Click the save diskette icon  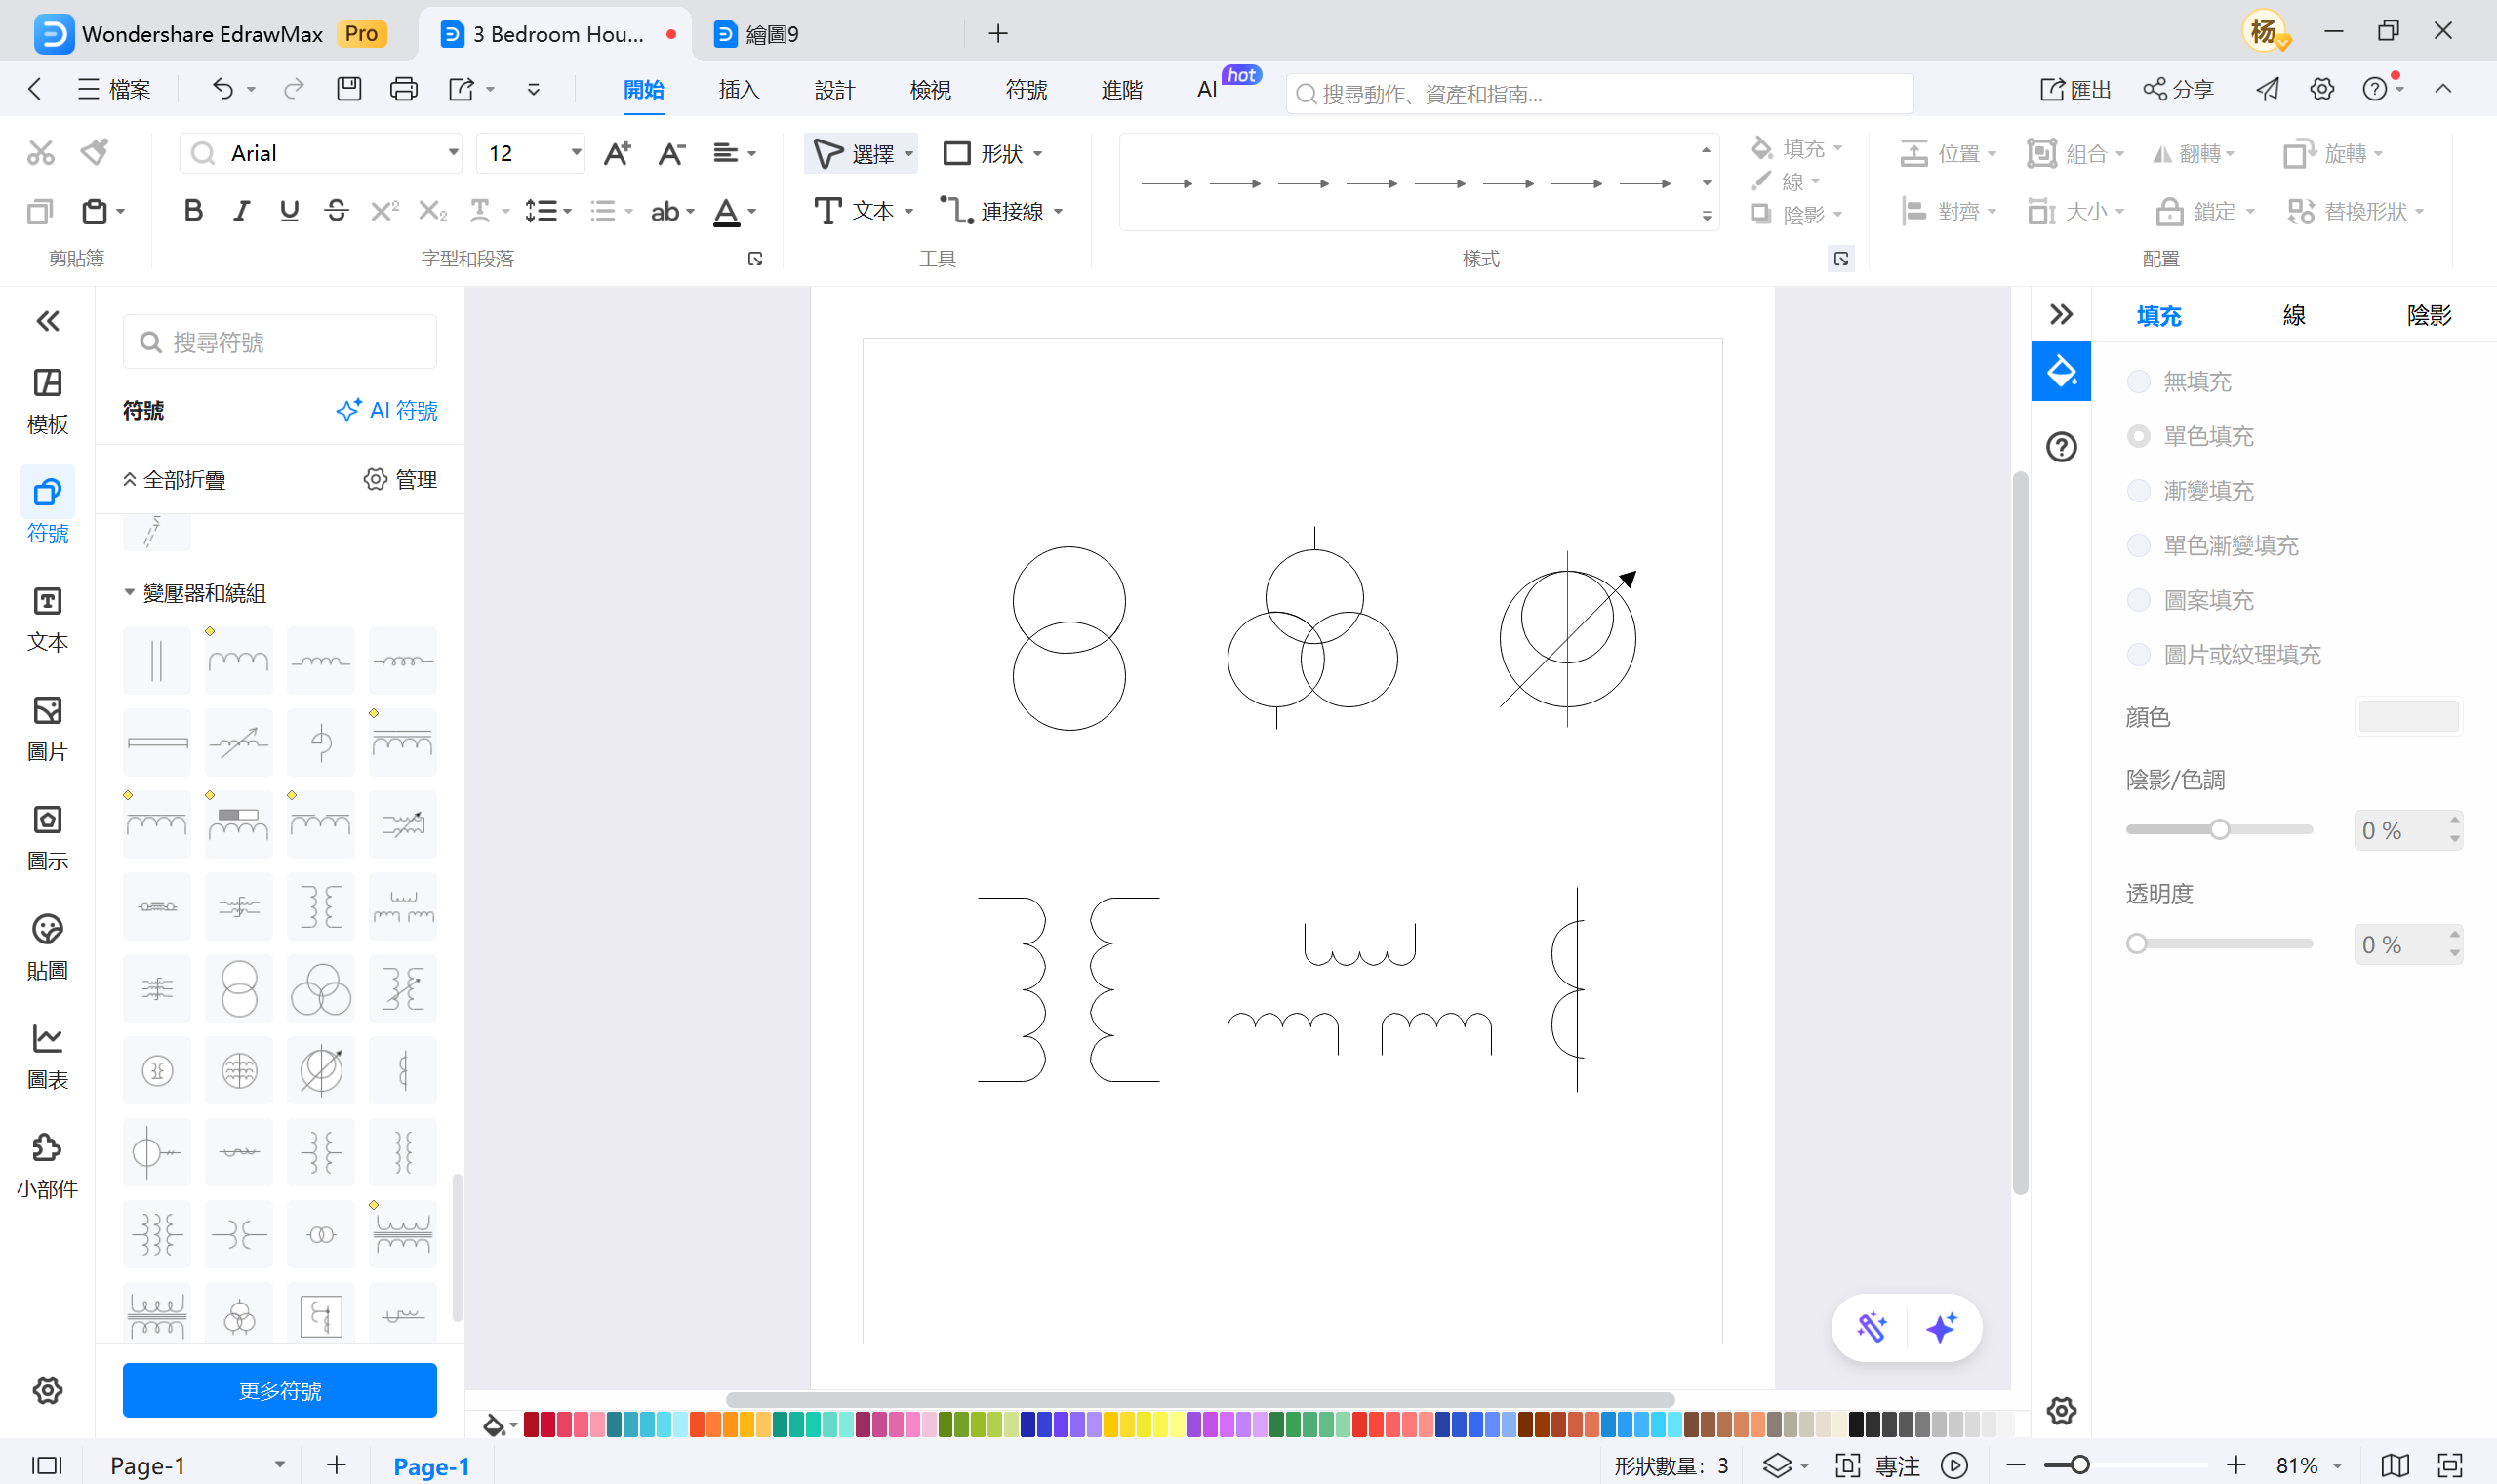pyautogui.click(x=348, y=90)
